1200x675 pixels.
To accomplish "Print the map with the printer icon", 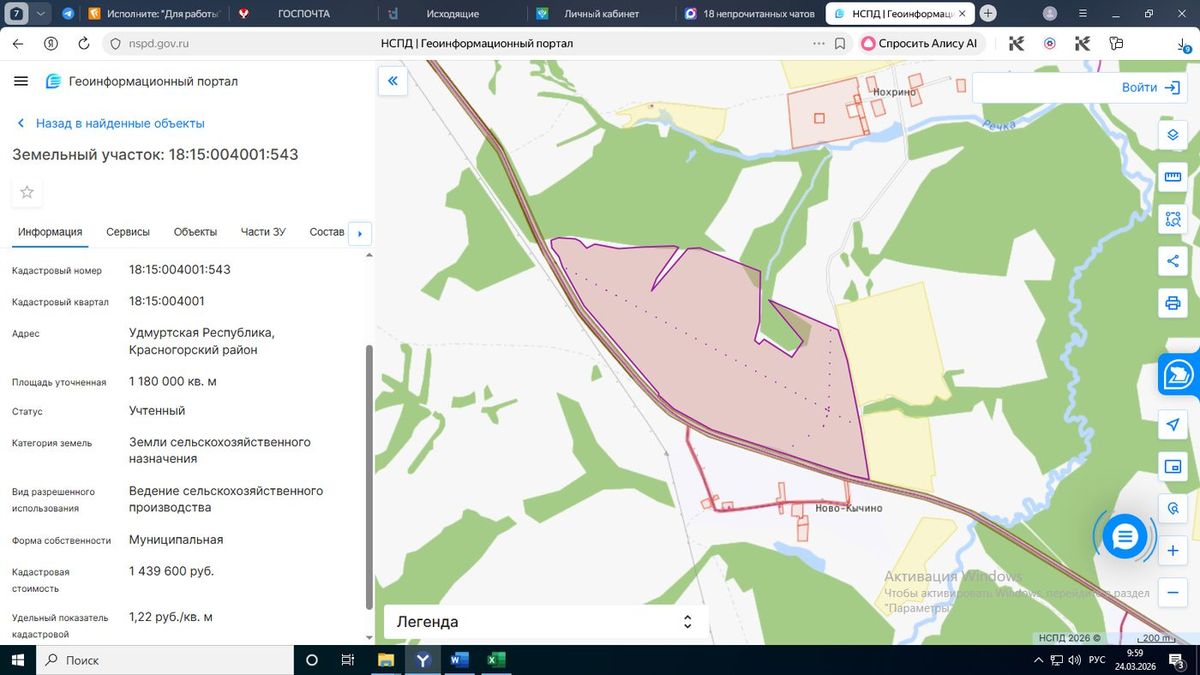I will tap(1173, 302).
